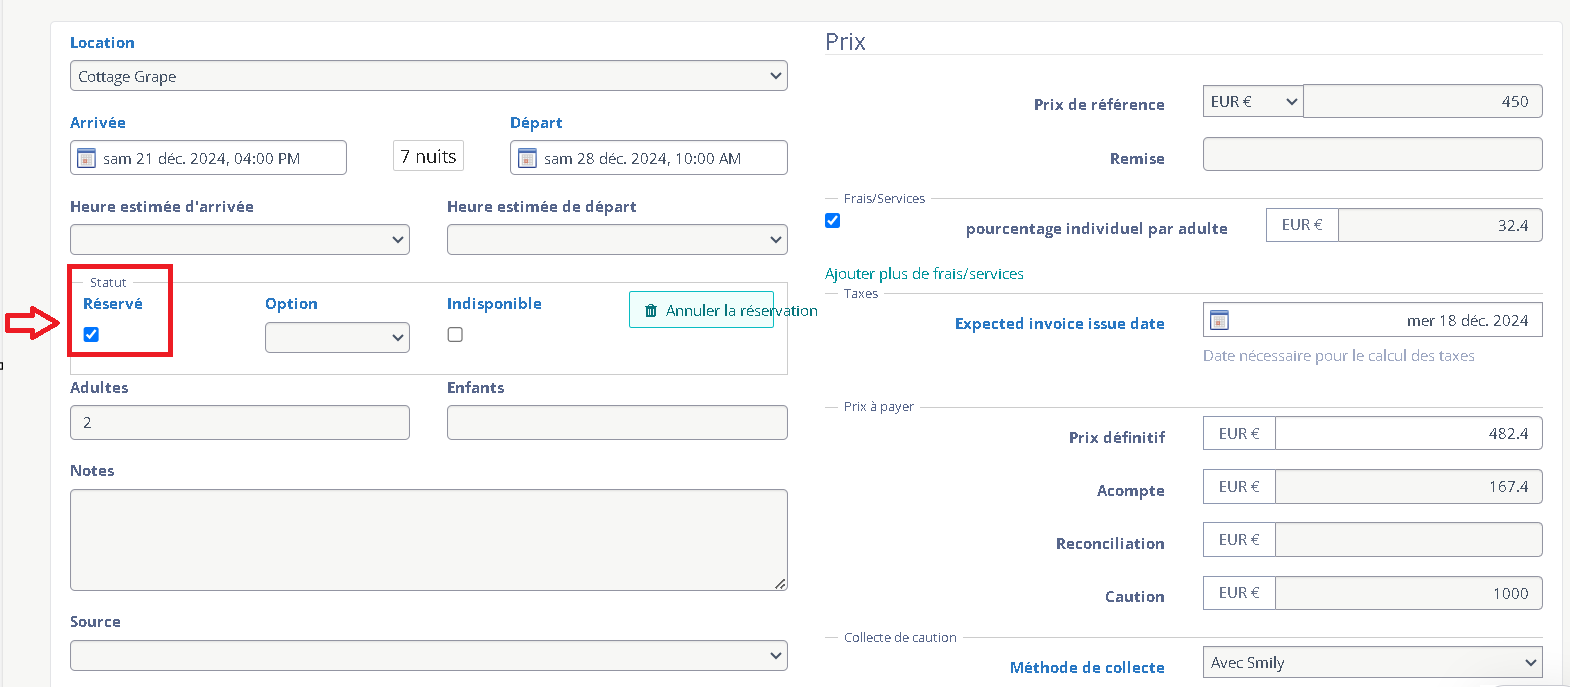Open the Location dropdown showing Cottage Grape
Image resolution: width=1570 pixels, height=687 pixels.
(428, 76)
